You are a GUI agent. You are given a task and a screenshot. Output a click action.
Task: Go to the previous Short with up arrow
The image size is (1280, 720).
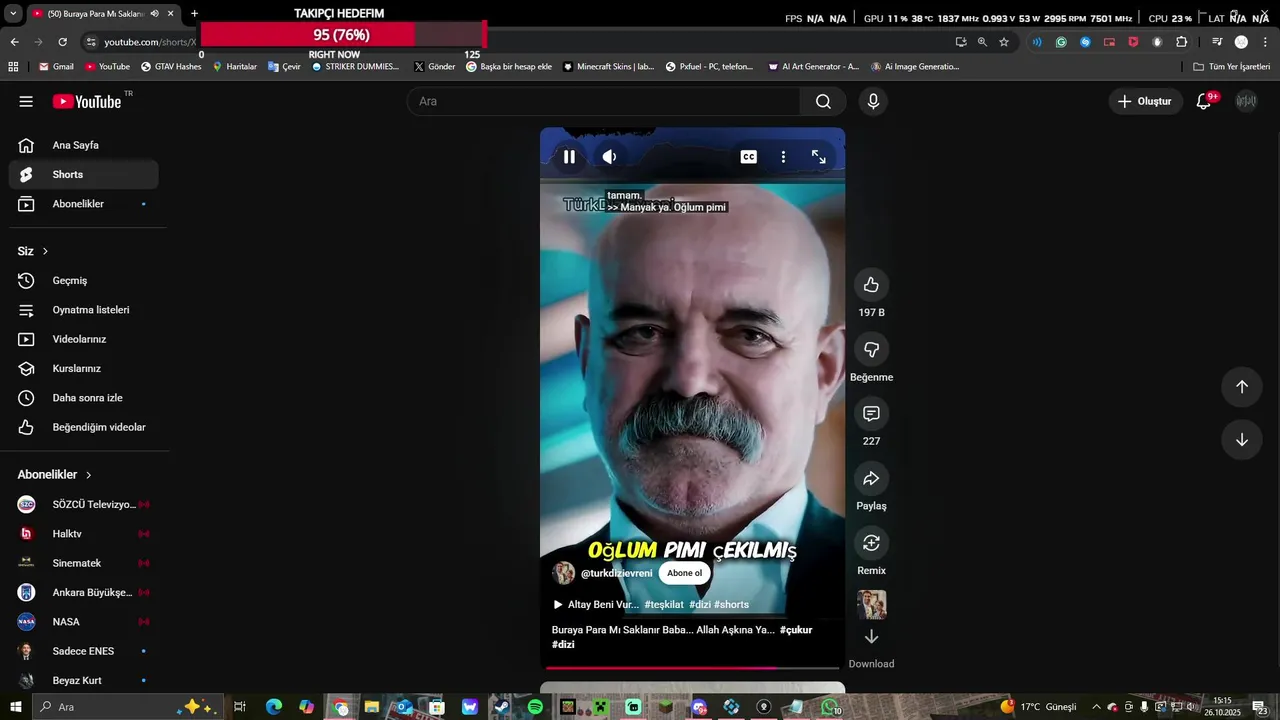[1241, 387]
